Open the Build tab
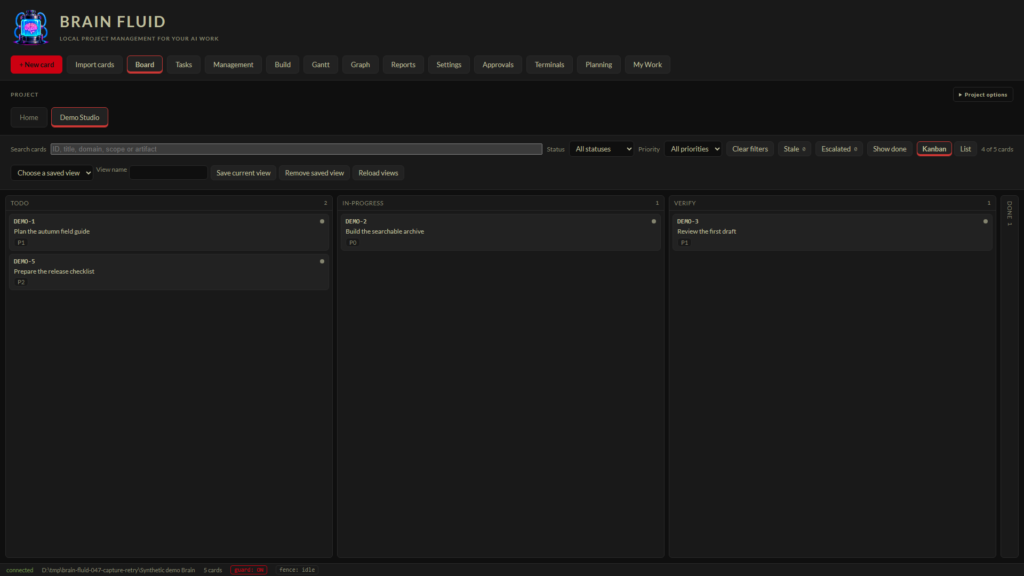1024x576 pixels. pos(283,65)
